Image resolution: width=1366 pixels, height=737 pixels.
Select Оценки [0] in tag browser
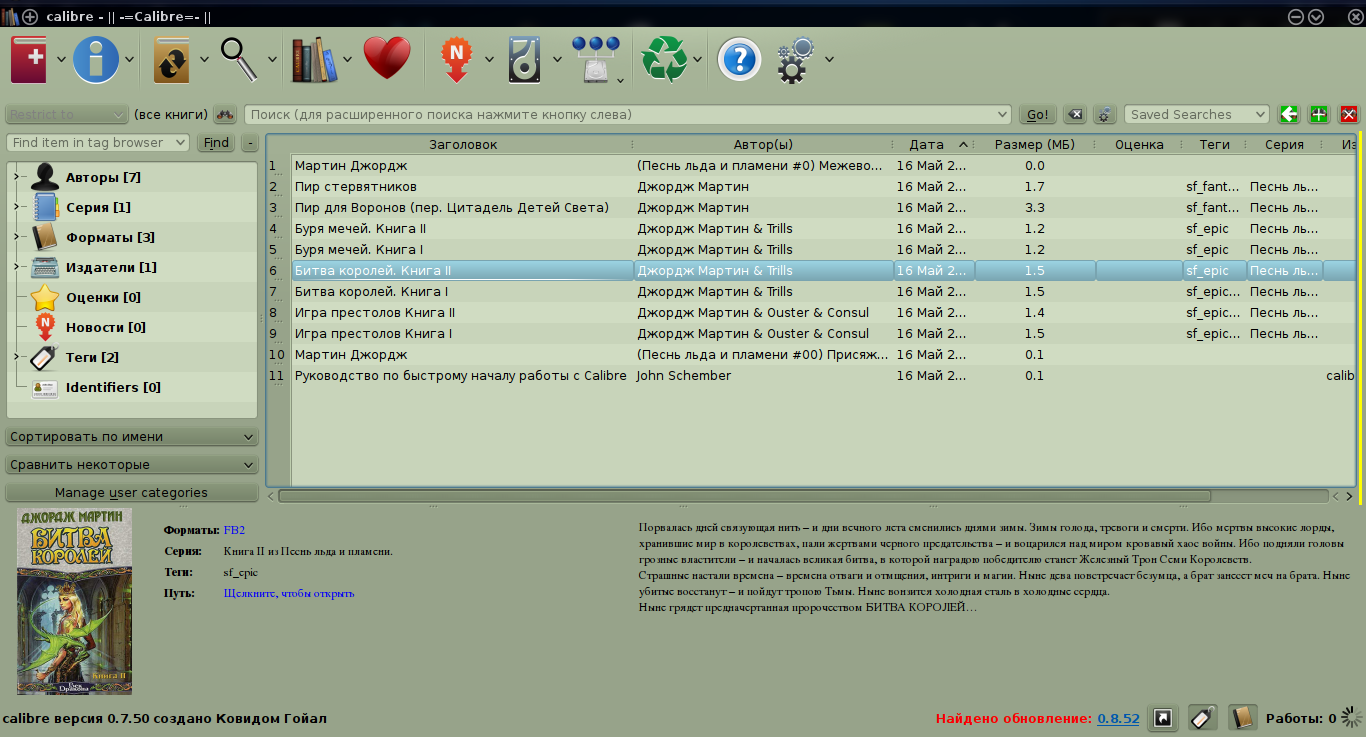[103, 298]
